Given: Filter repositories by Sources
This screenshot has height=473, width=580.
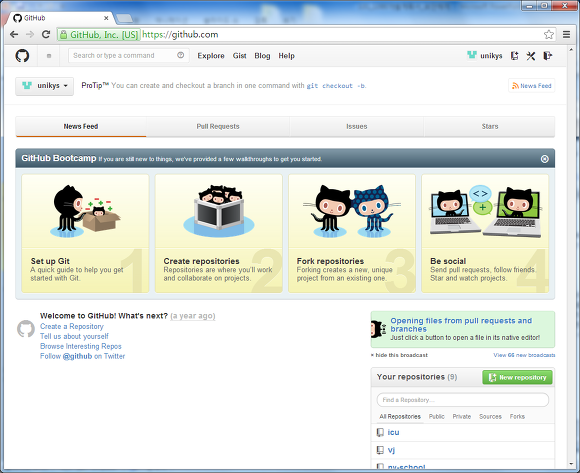Looking at the screenshot, I should tap(490, 416).
